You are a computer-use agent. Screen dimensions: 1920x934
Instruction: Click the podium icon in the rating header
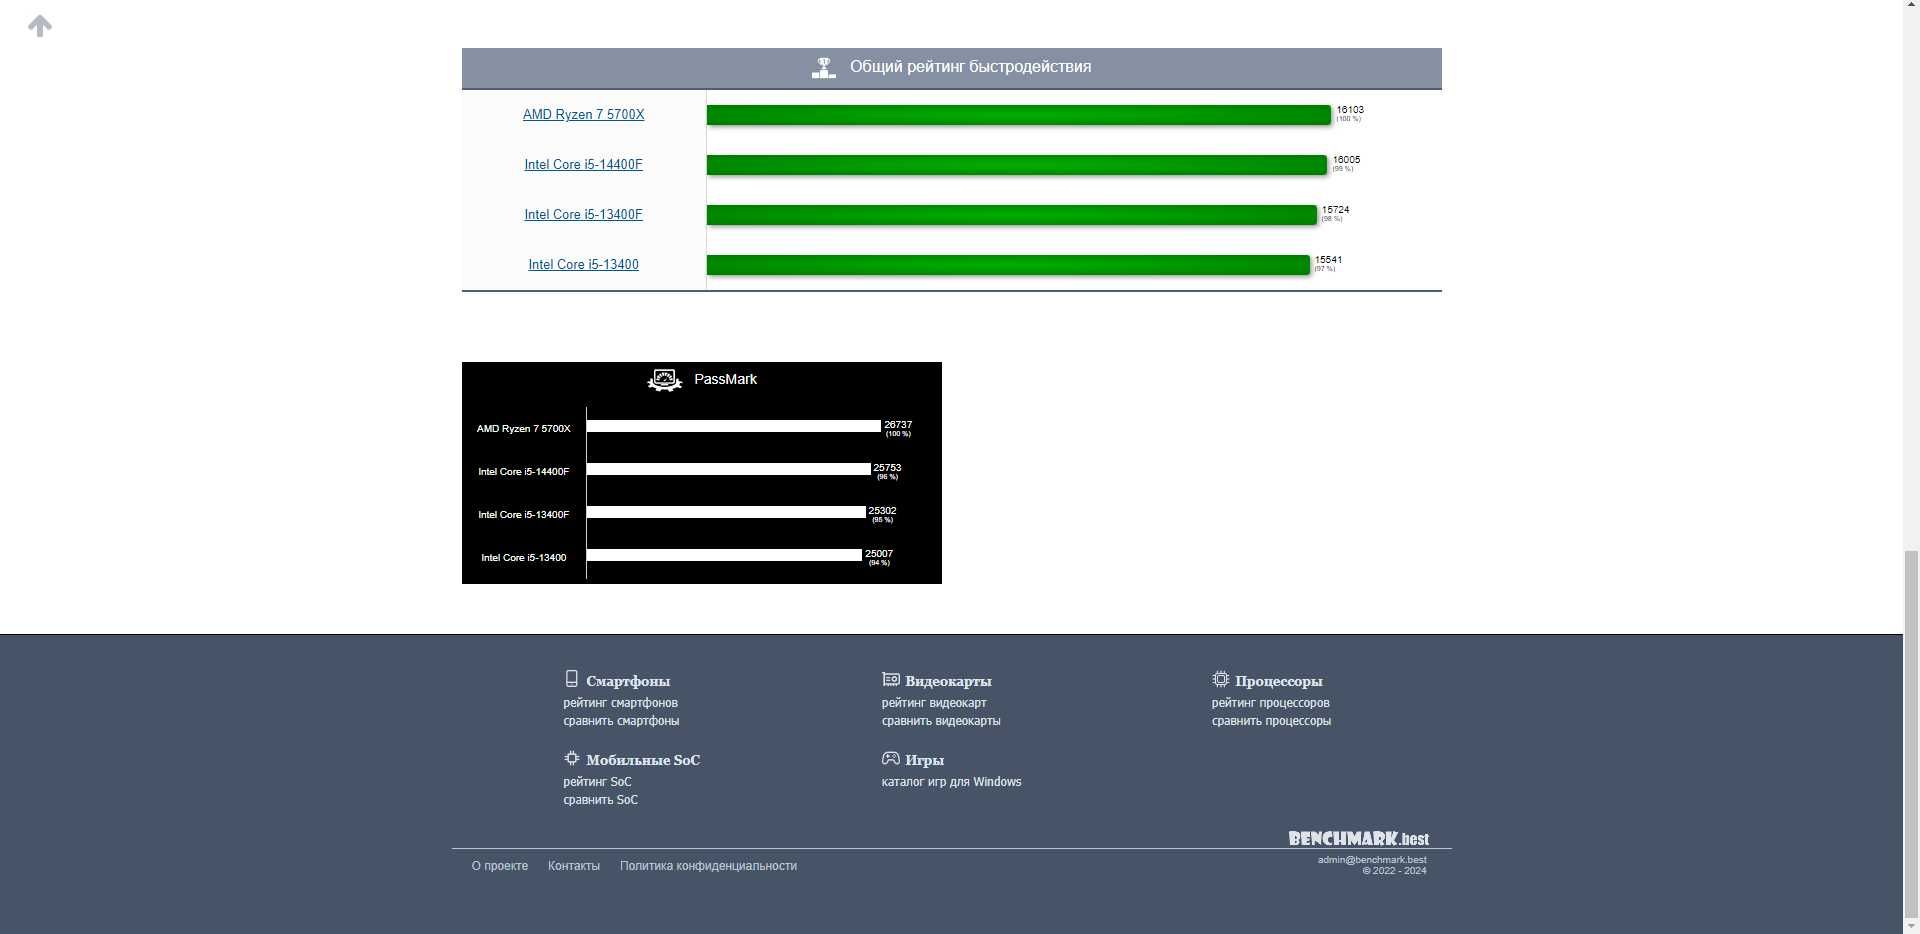tap(823, 68)
